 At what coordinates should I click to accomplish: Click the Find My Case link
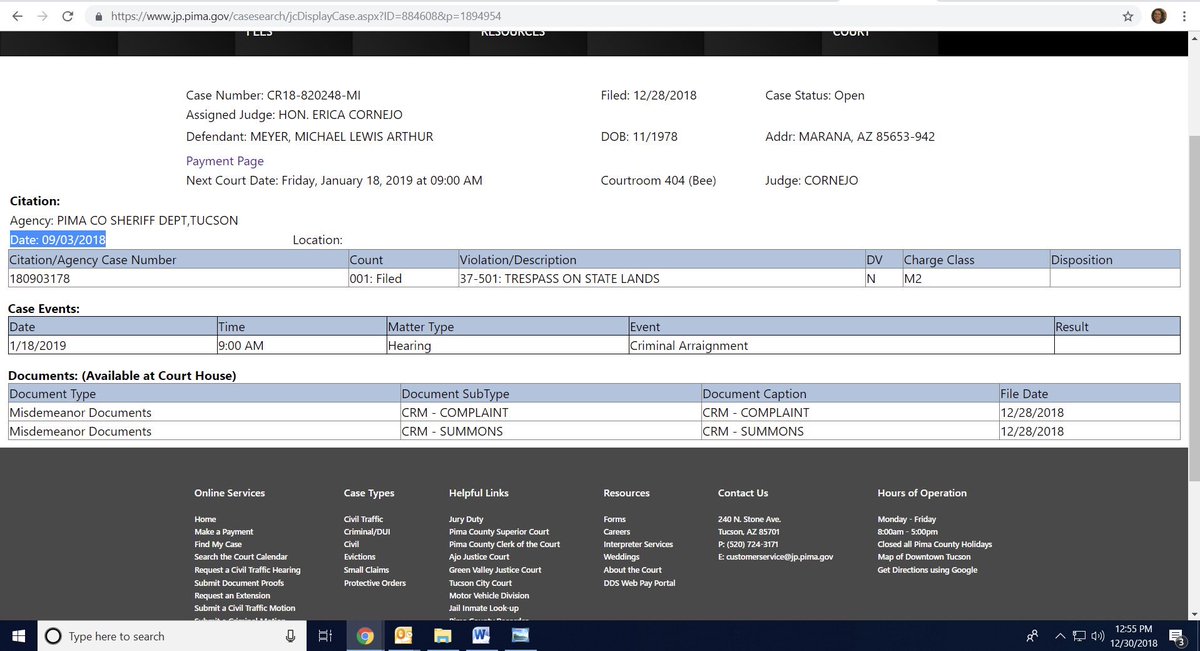point(218,544)
